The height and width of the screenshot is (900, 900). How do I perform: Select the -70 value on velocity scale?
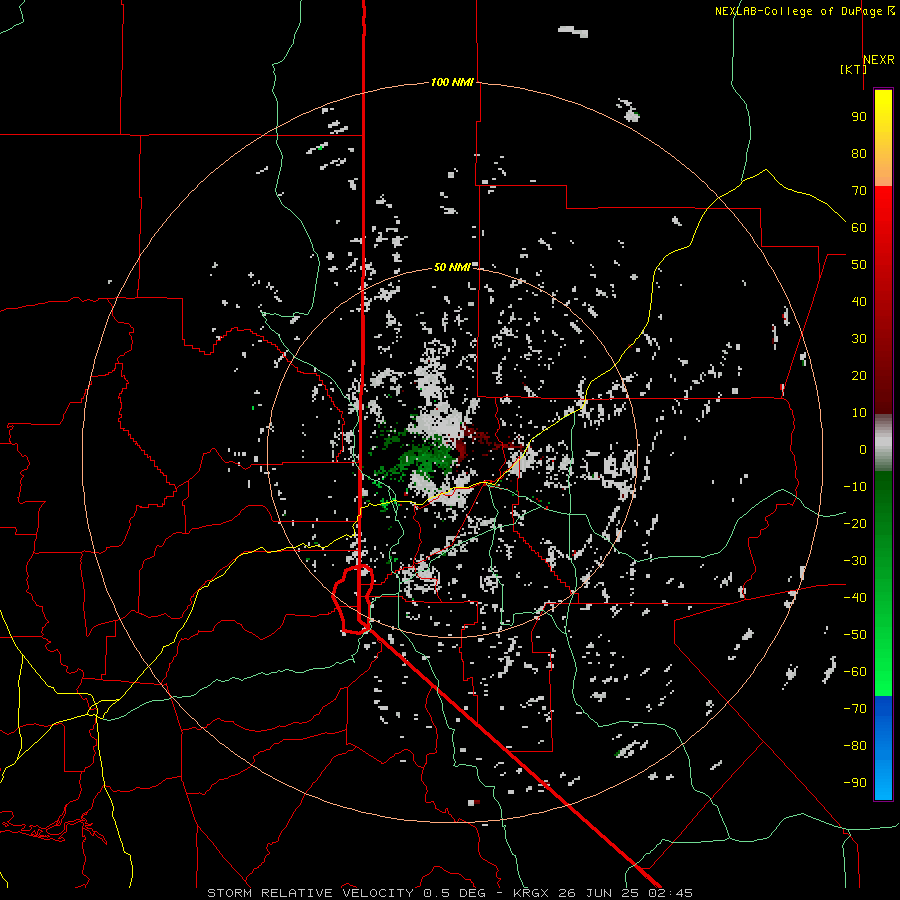855,709
